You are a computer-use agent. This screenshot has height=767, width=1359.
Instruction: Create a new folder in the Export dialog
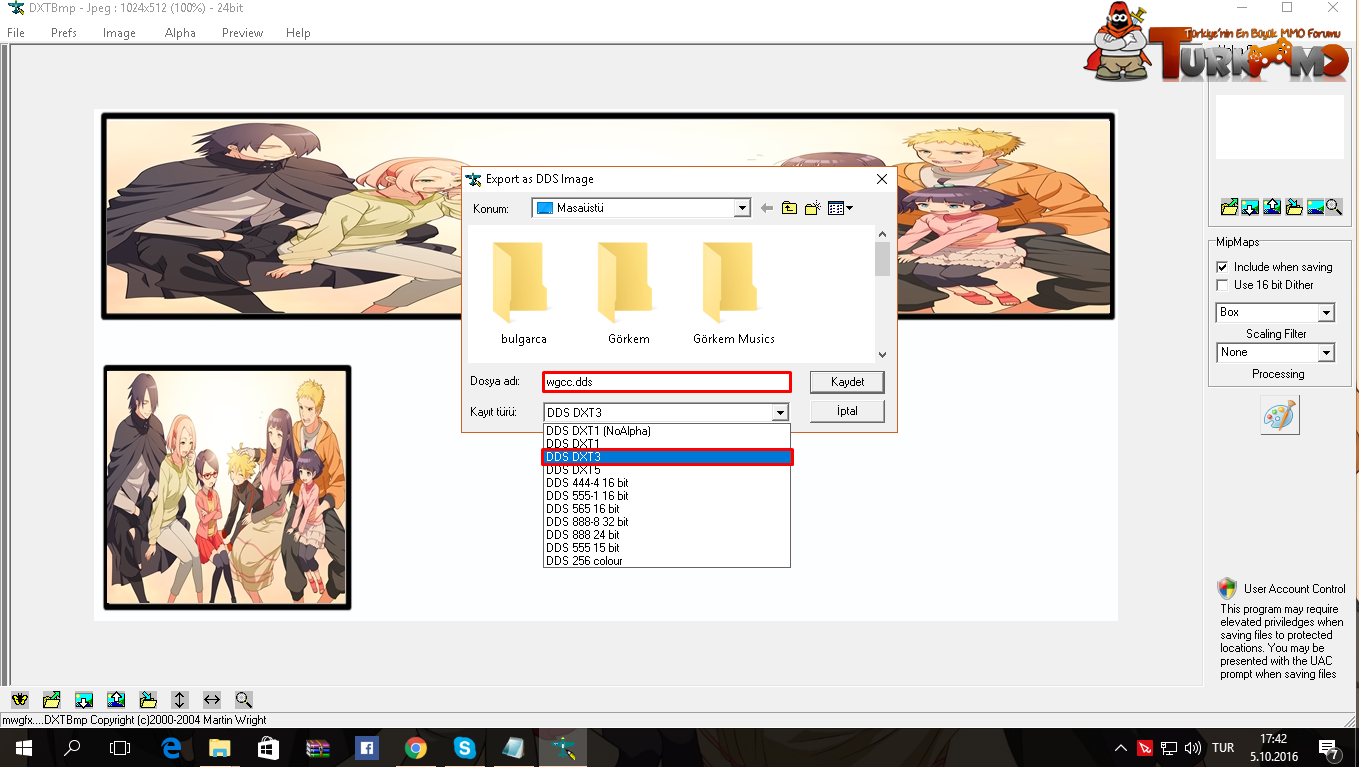coord(813,208)
